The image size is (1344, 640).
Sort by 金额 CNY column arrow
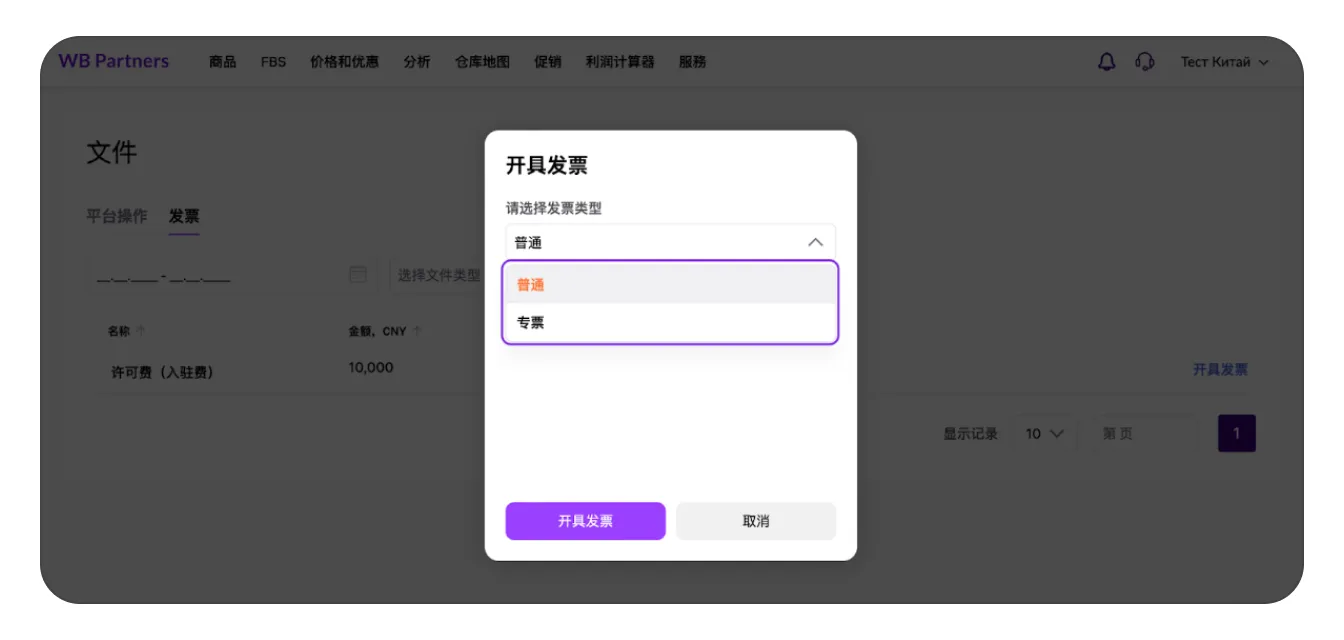point(417,331)
